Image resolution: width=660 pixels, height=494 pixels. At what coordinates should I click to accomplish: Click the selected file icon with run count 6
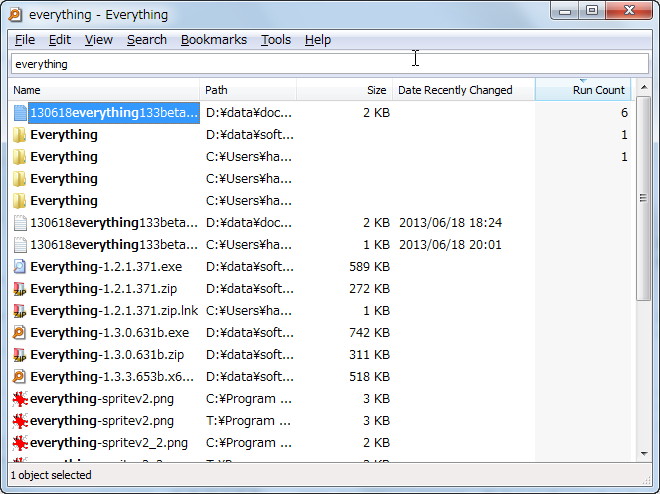point(20,113)
